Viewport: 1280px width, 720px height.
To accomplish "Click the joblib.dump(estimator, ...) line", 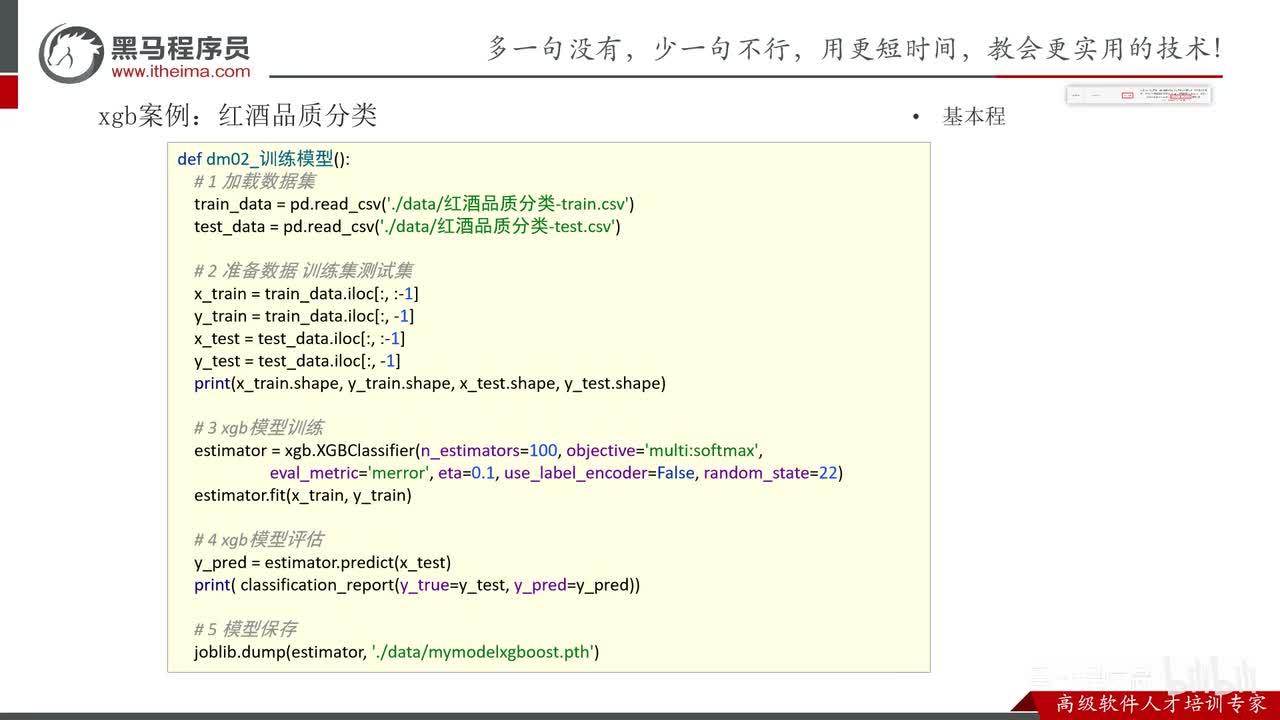I will [396, 652].
